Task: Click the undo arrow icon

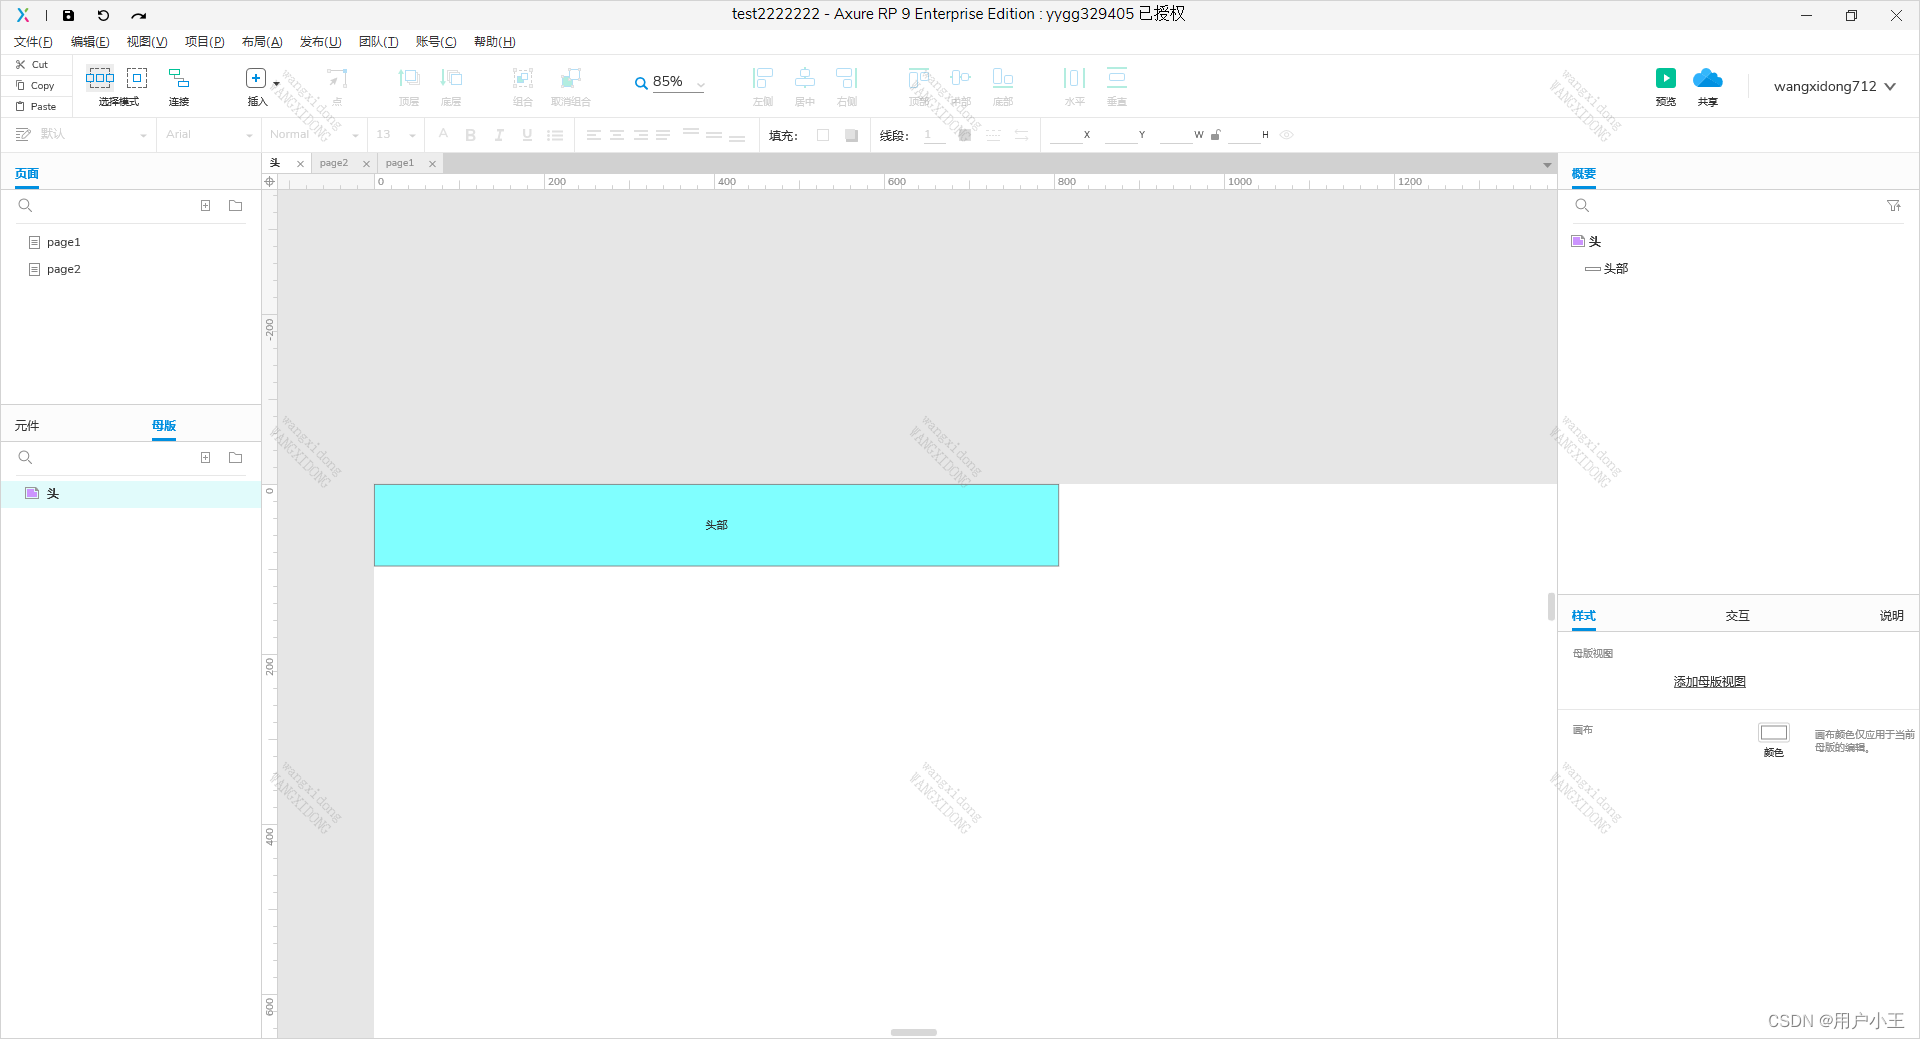Action: [x=103, y=15]
